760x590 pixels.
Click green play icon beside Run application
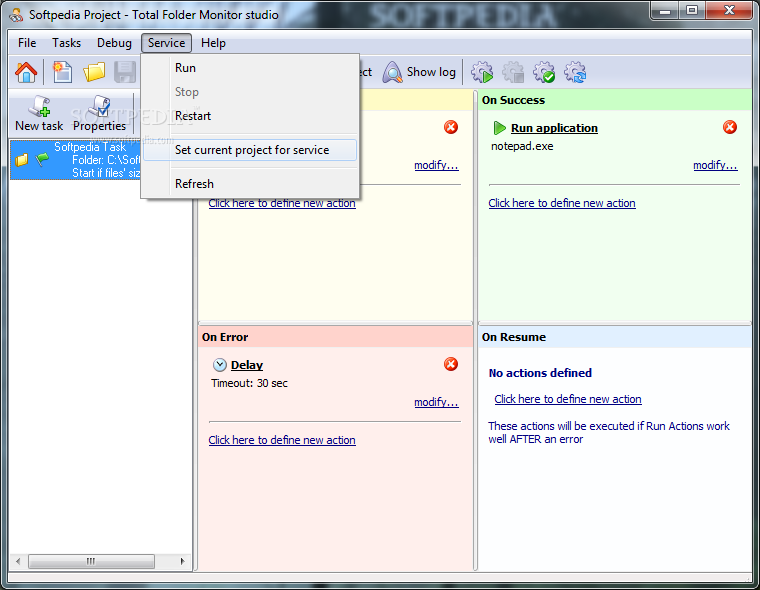click(x=499, y=128)
